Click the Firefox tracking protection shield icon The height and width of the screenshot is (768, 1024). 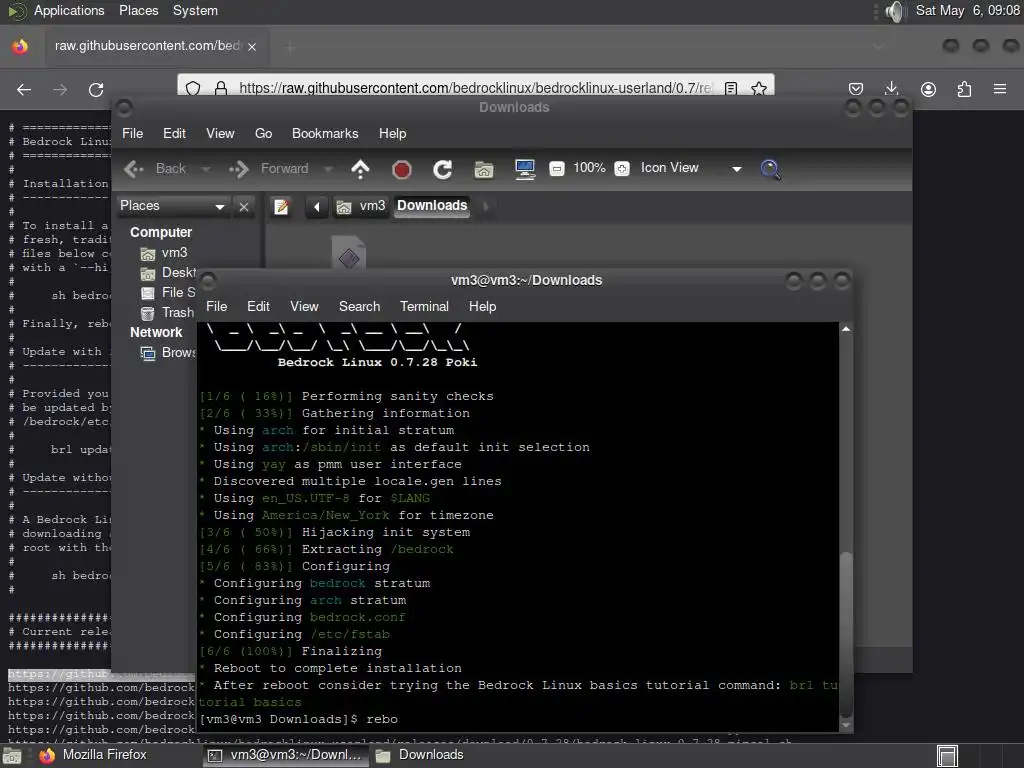point(193,88)
